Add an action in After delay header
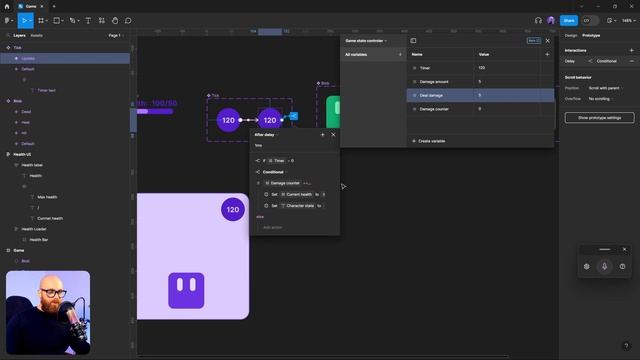640x360 pixels. tap(322, 135)
